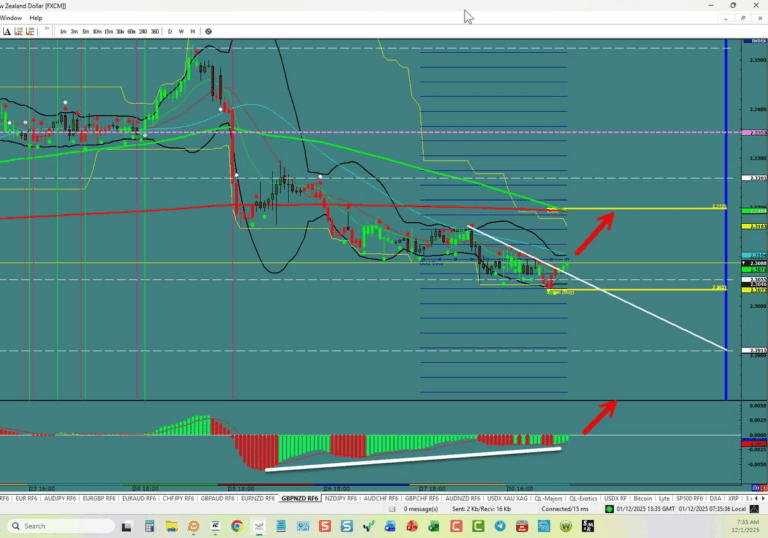
Task: Open the XRP tab
Action: tap(733, 498)
